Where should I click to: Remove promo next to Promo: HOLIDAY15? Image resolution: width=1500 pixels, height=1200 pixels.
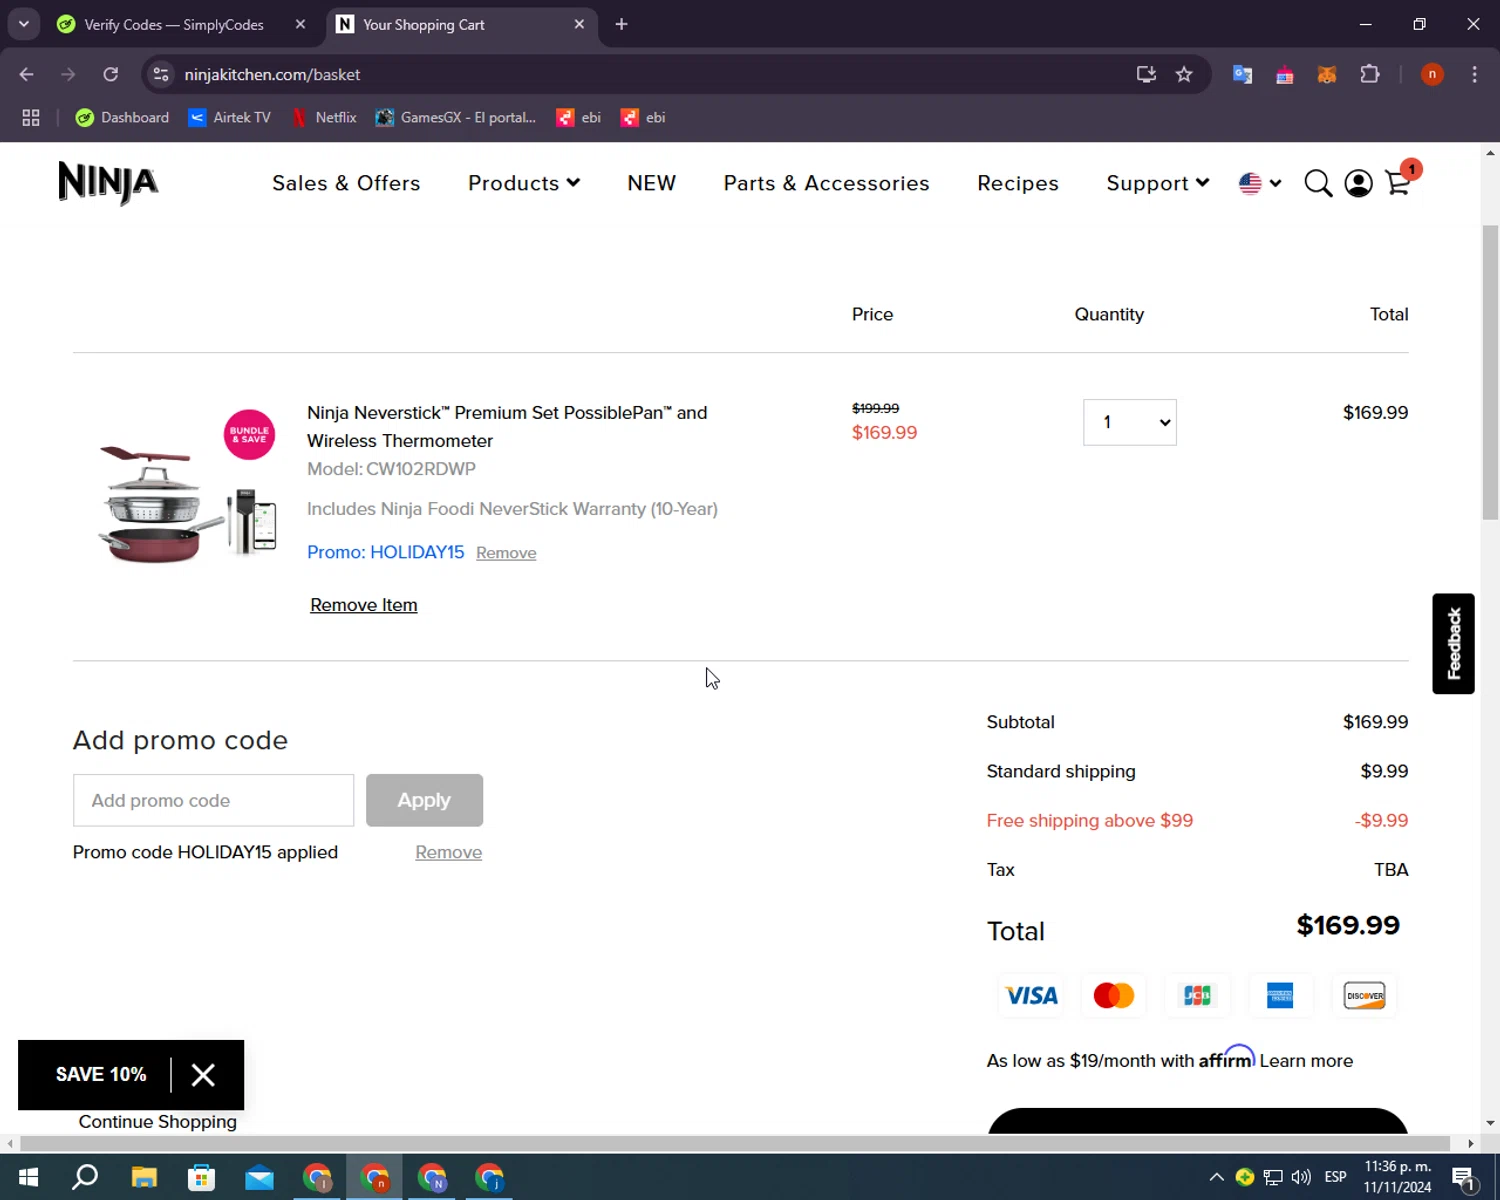tap(506, 553)
